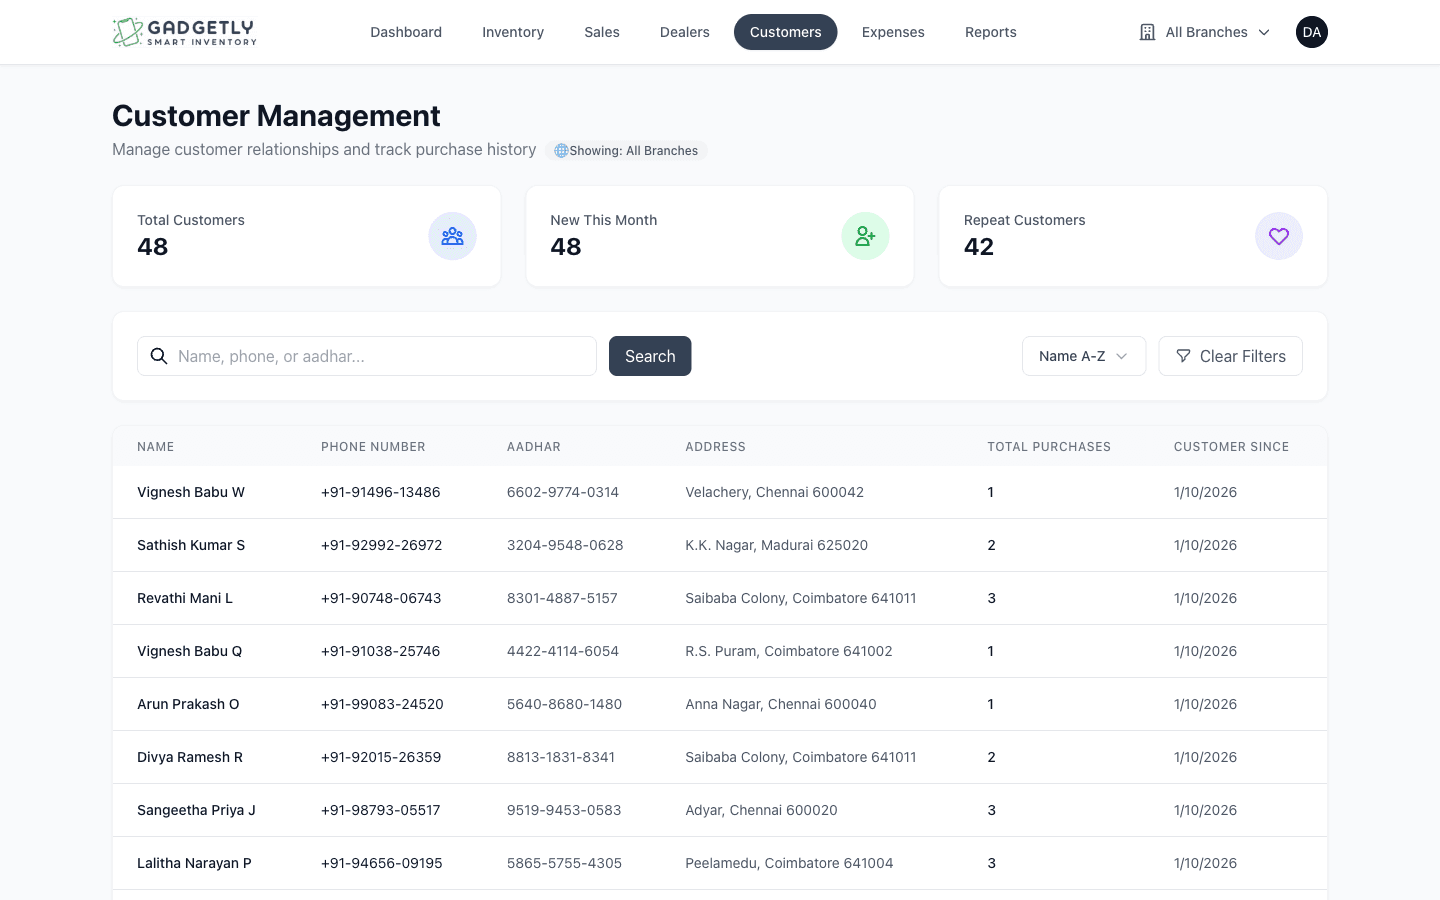Select customer Revathi Mani L
Image resolution: width=1440 pixels, height=900 pixels.
(185, 598)
